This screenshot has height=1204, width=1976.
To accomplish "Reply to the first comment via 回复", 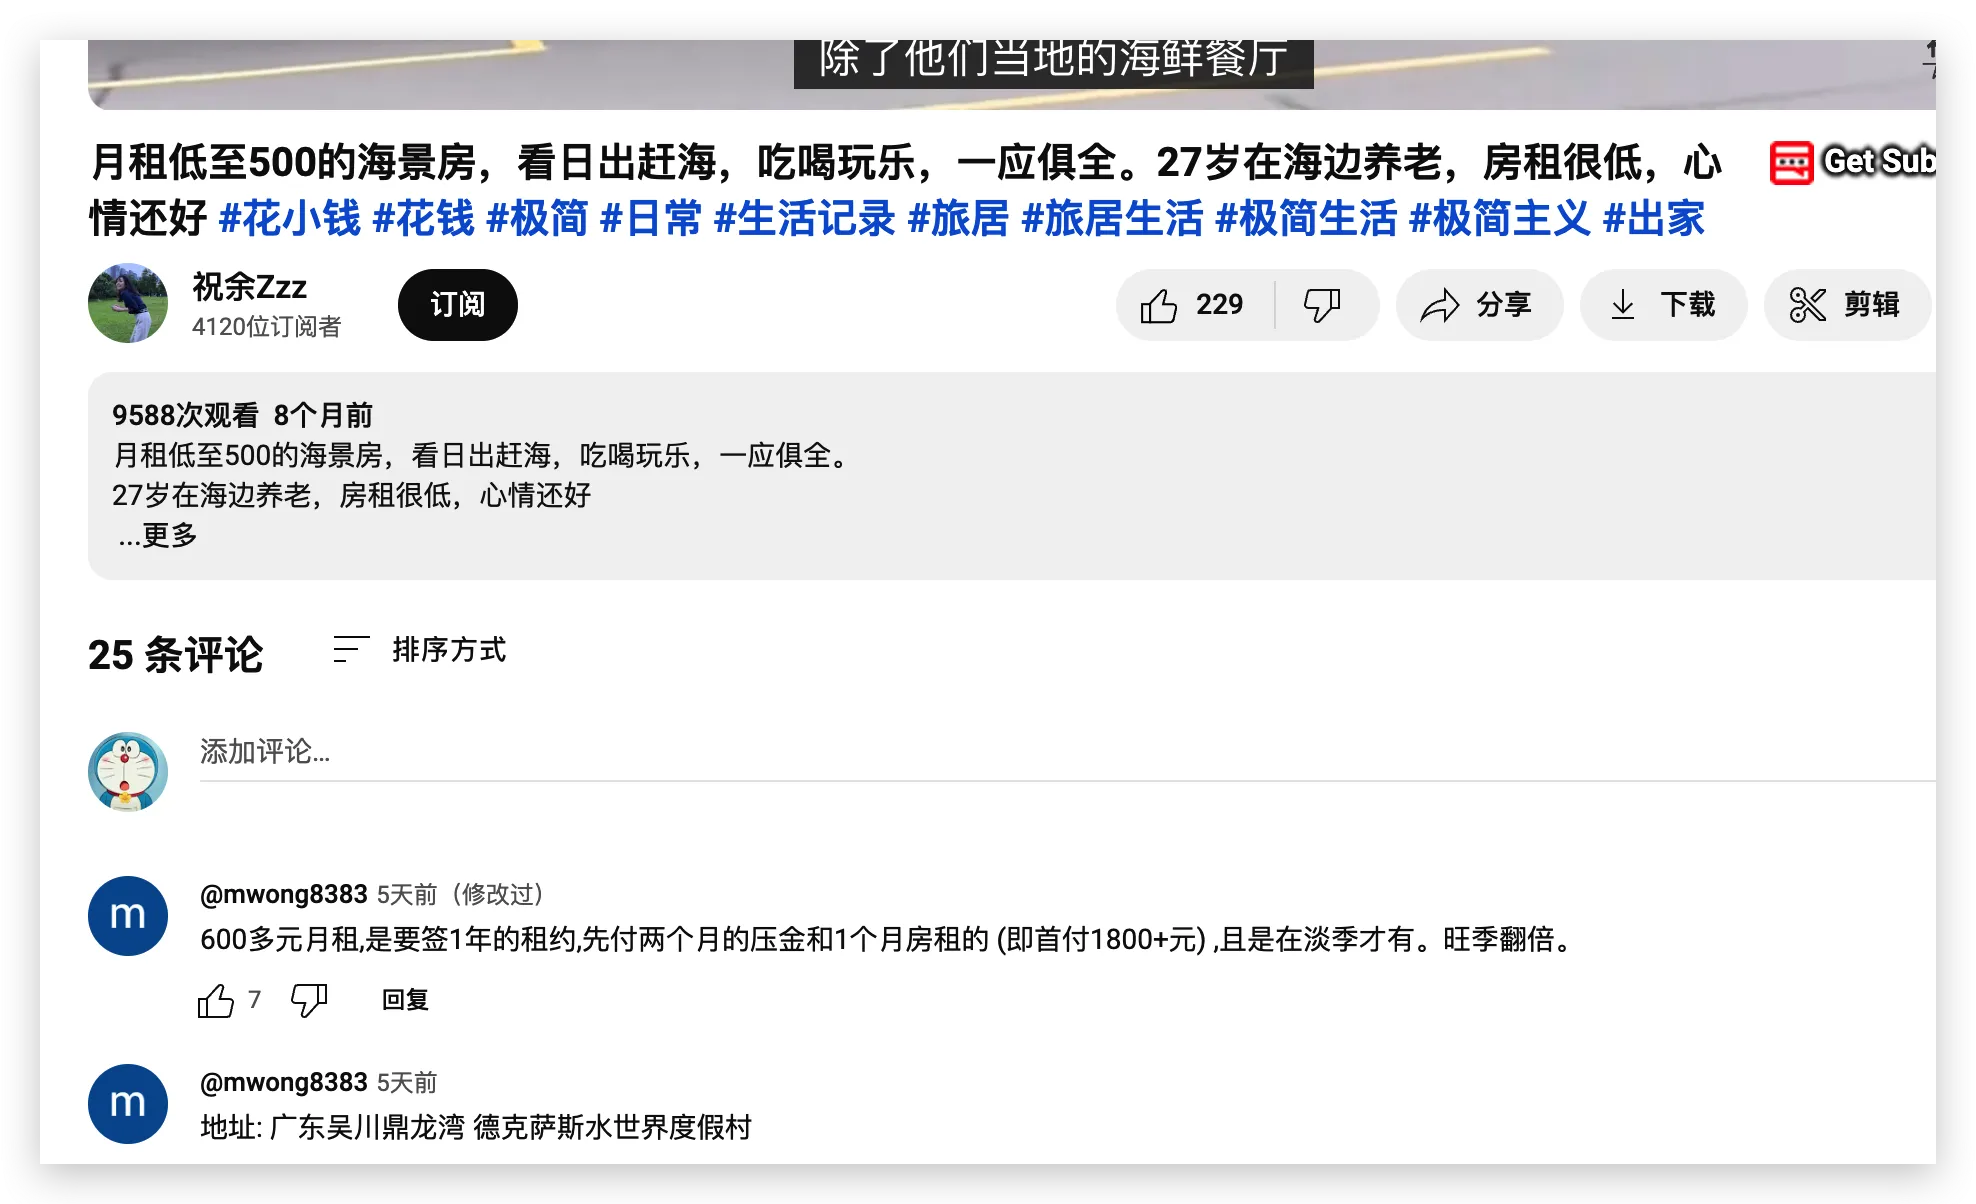I will 405,1000.
